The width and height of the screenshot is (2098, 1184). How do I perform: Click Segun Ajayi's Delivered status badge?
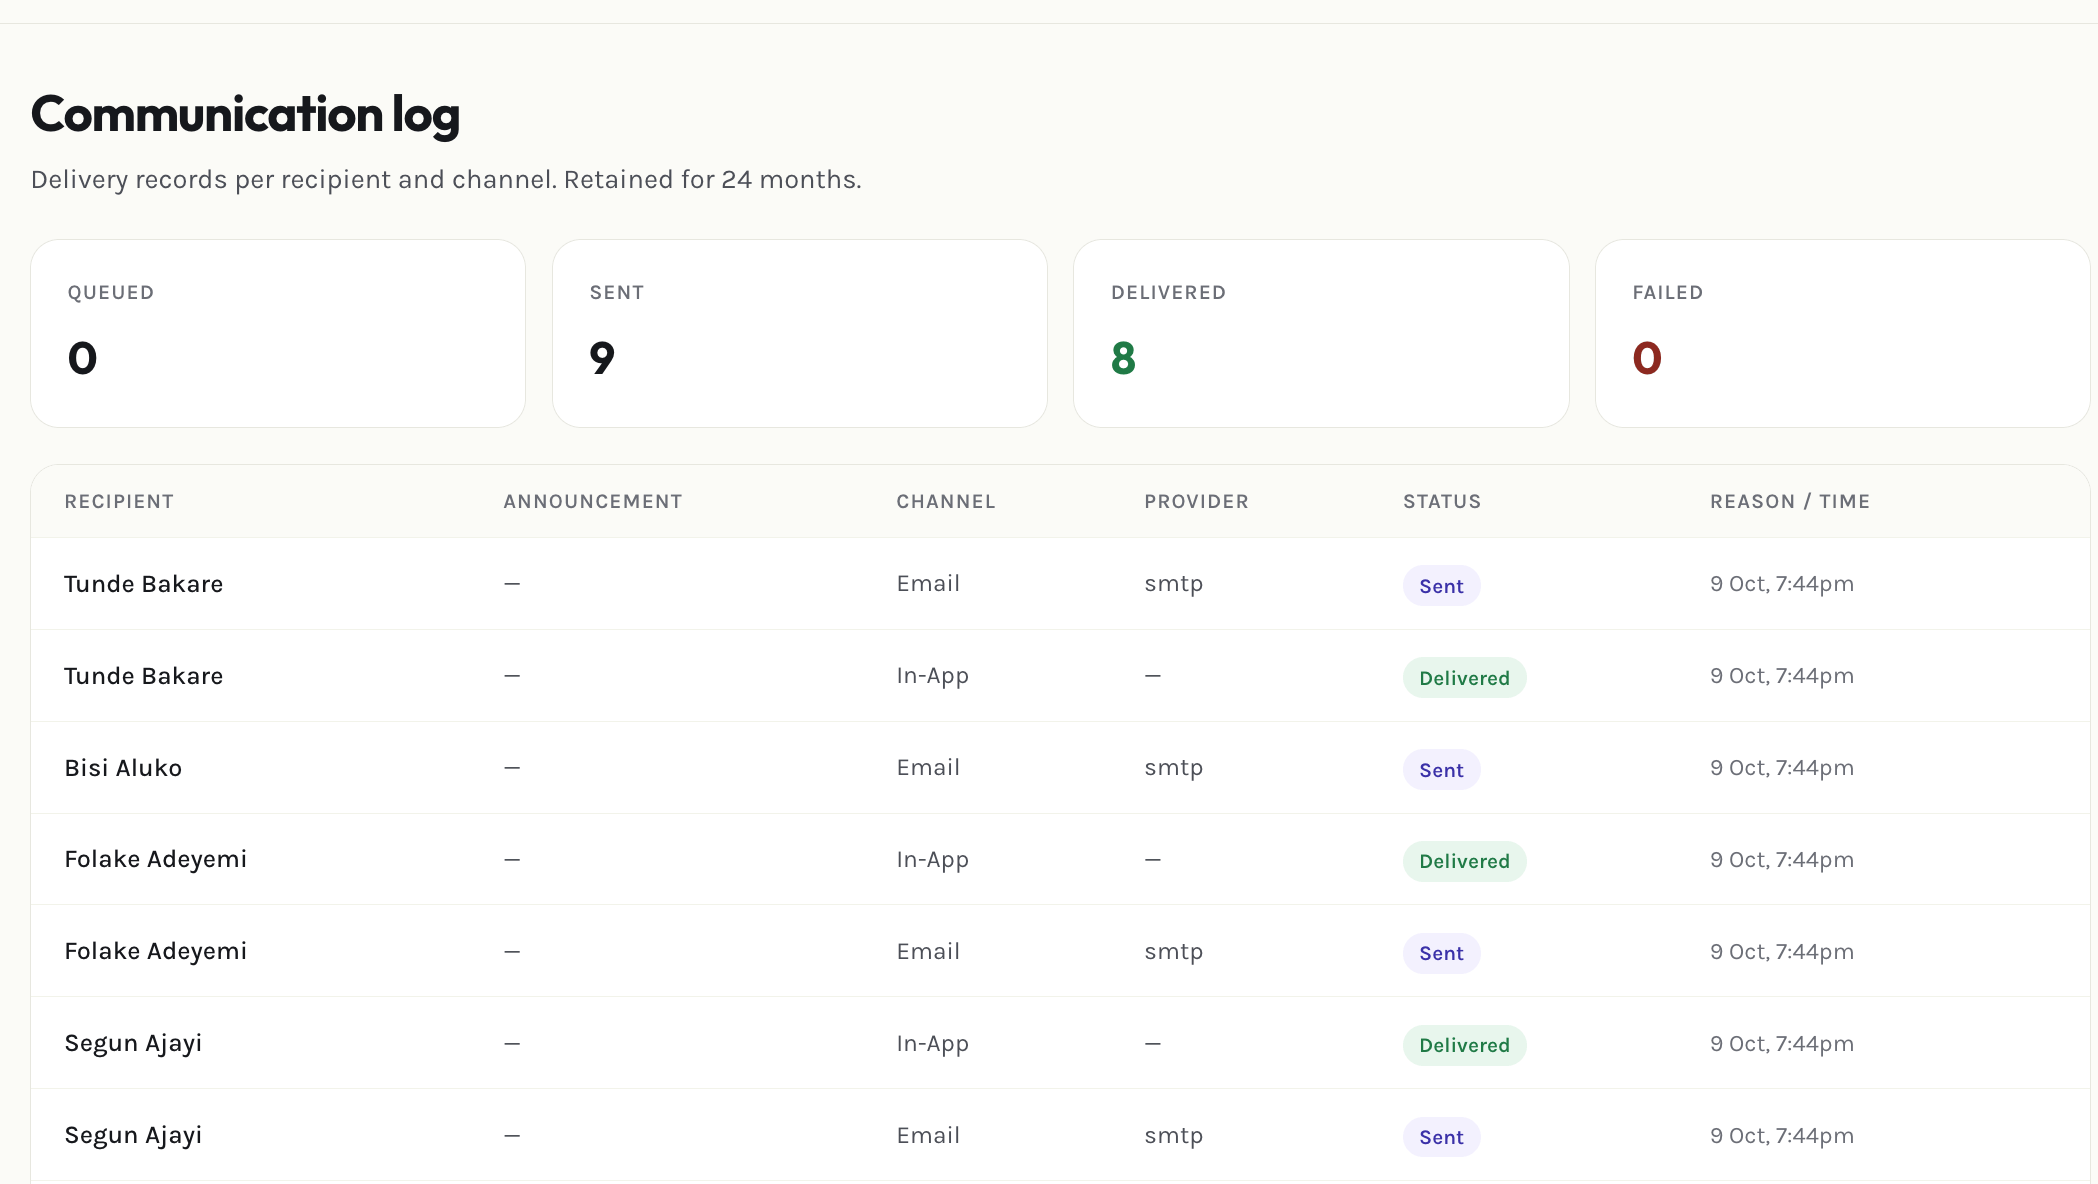point(1464,1045)
